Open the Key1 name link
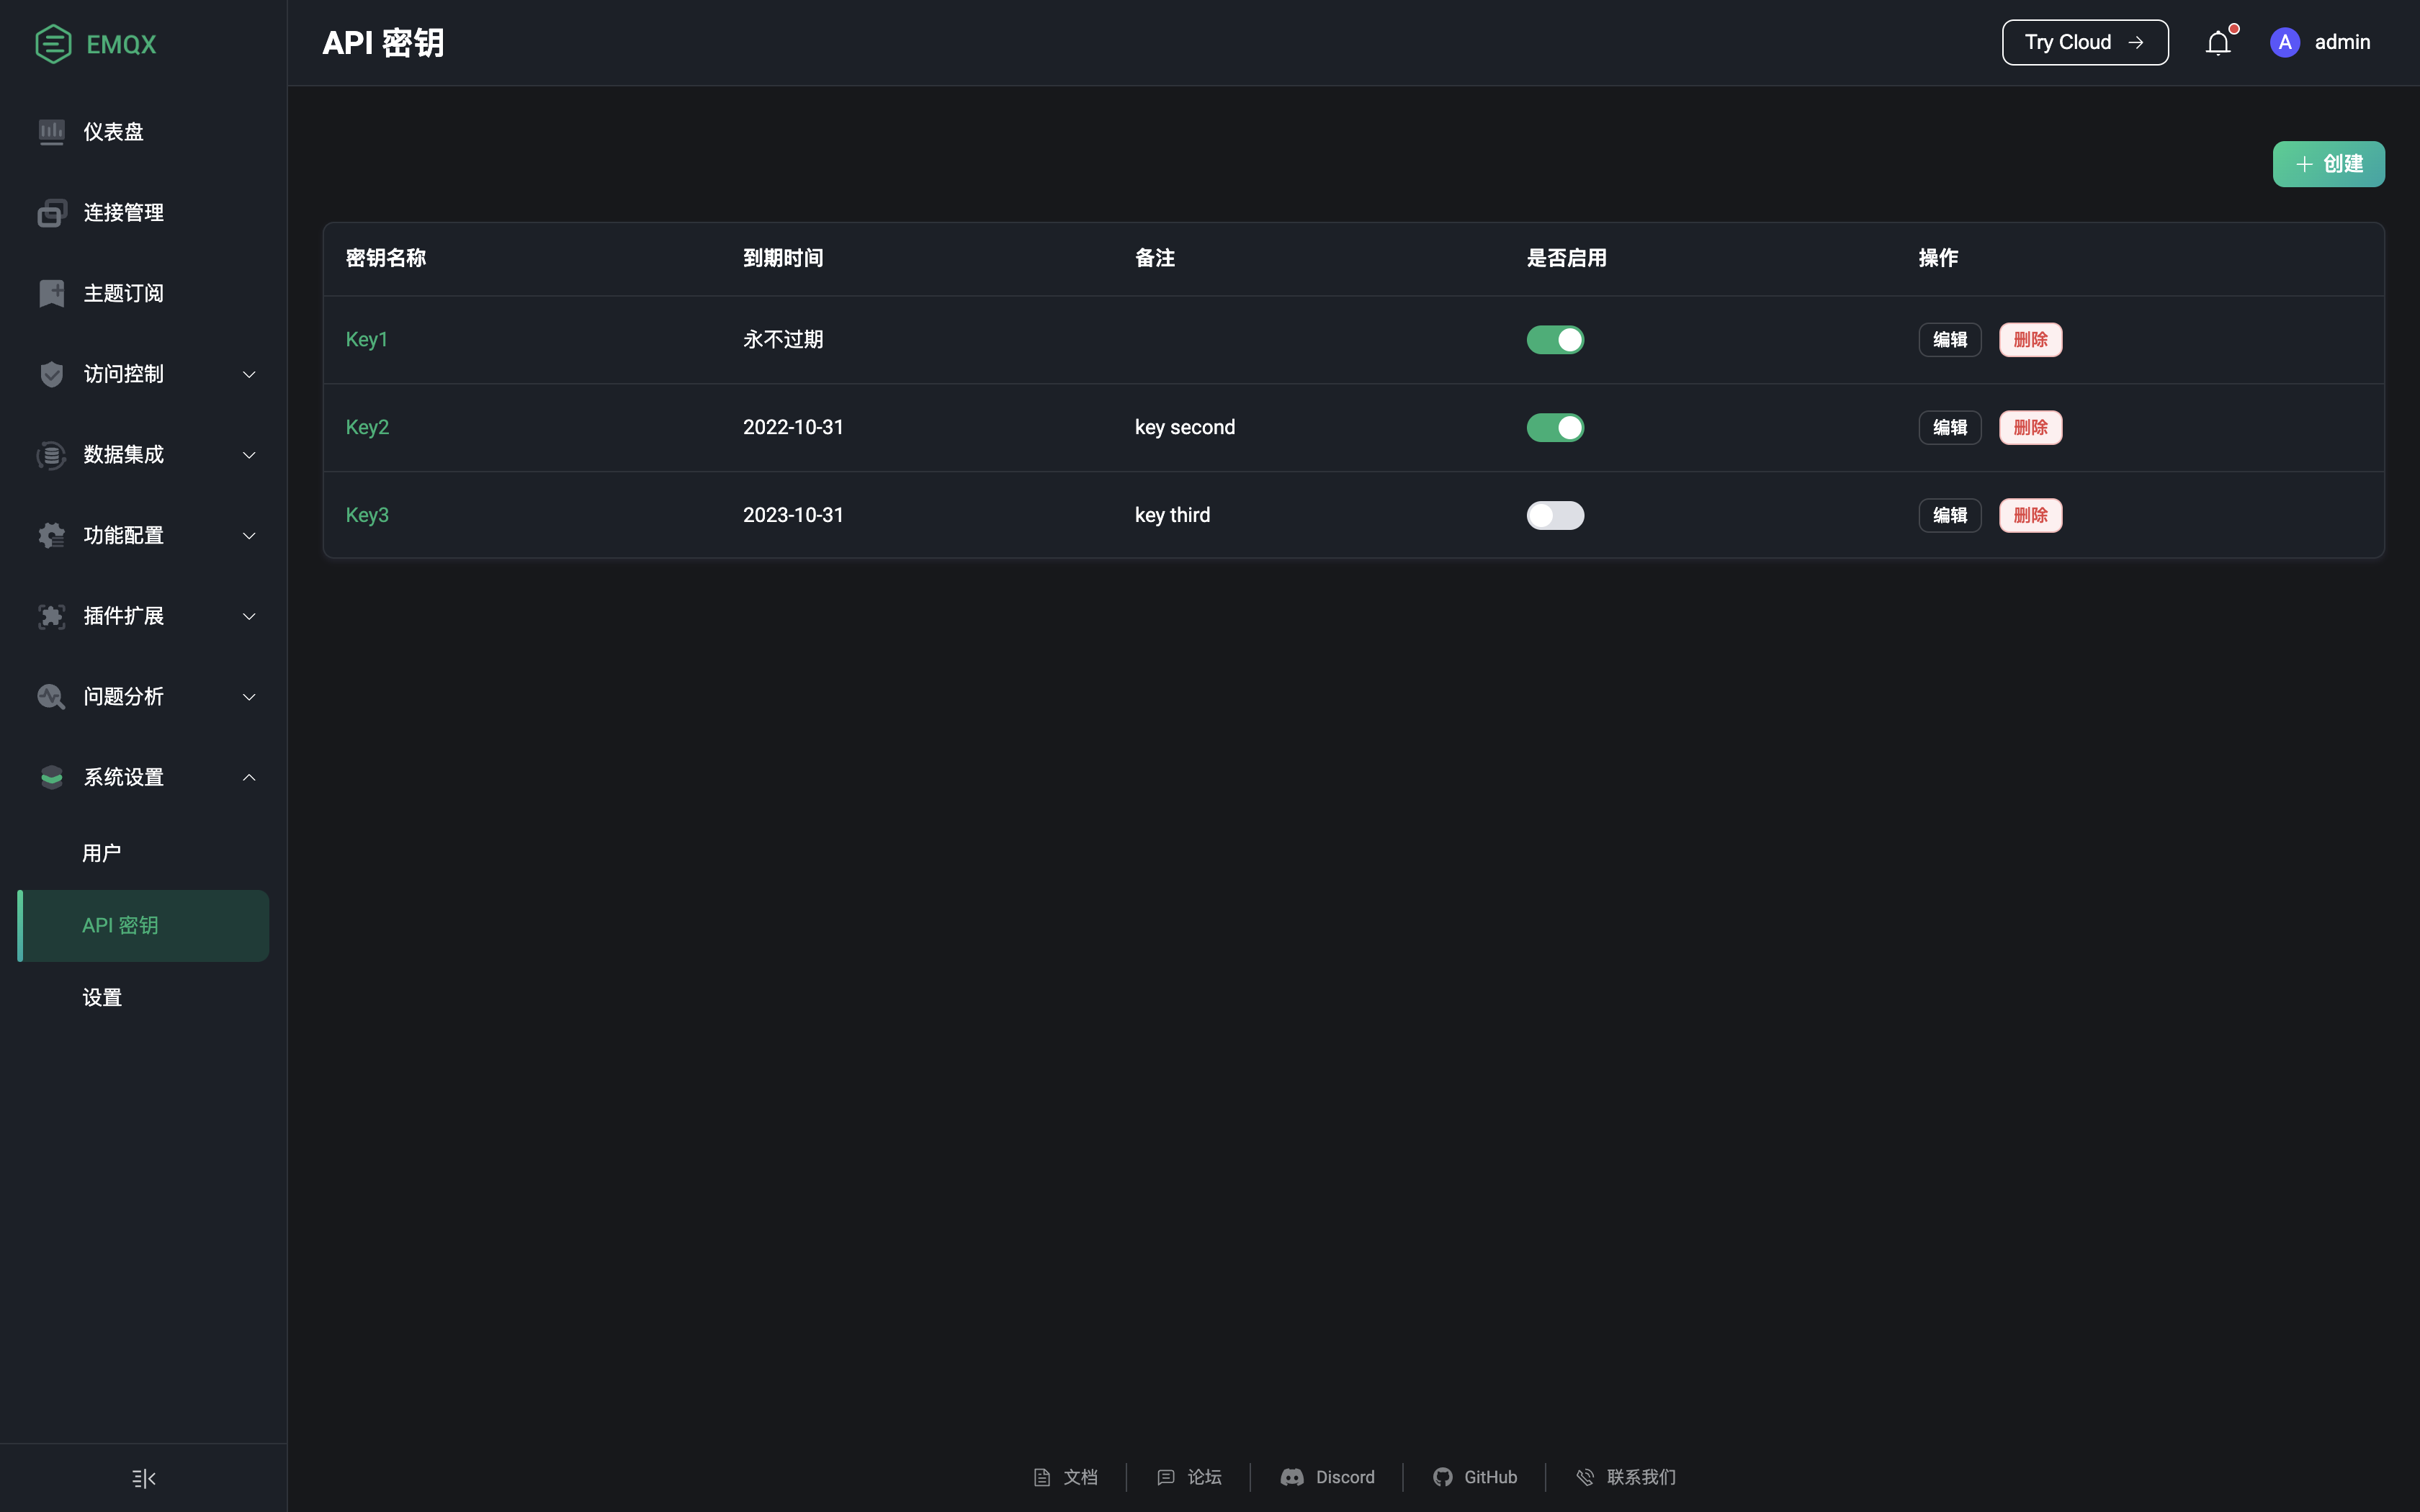 coord(366,340)
